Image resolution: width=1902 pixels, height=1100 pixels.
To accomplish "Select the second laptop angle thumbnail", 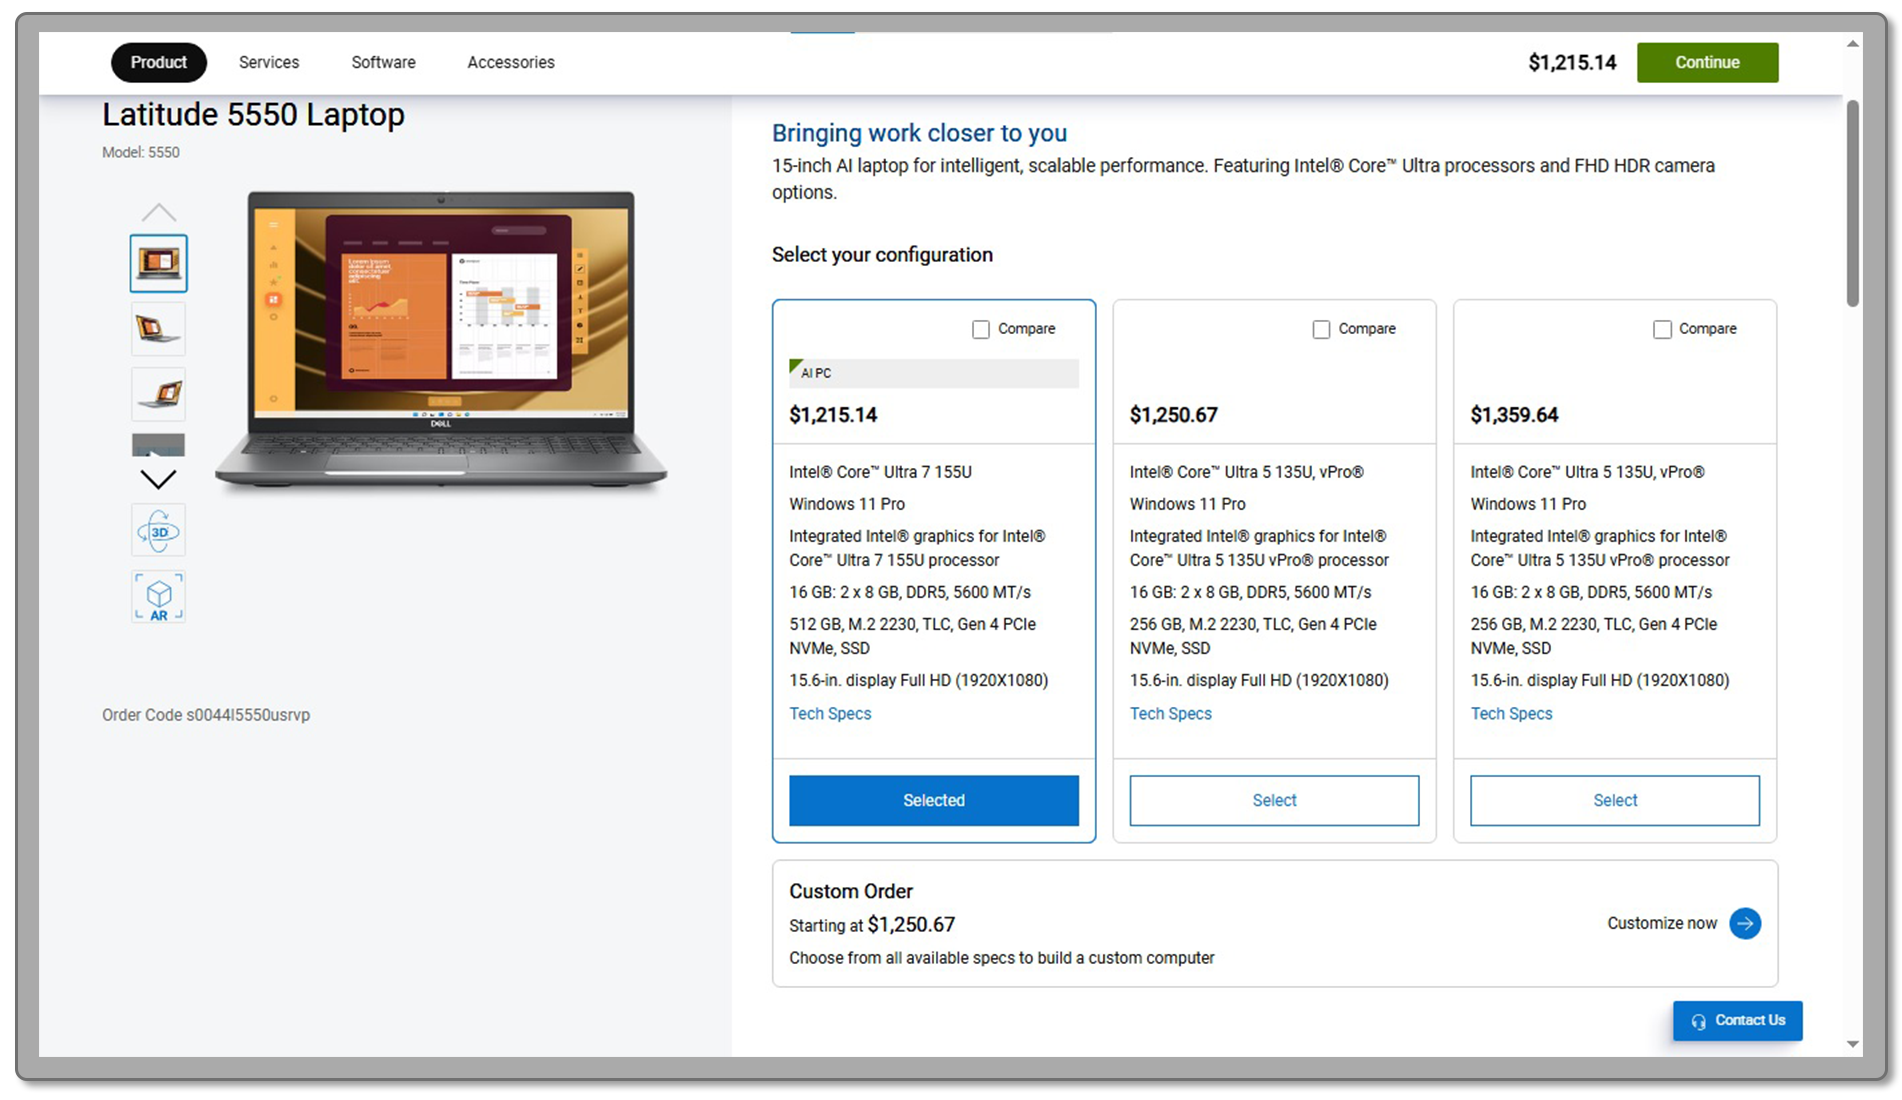I will click(158, 329).
